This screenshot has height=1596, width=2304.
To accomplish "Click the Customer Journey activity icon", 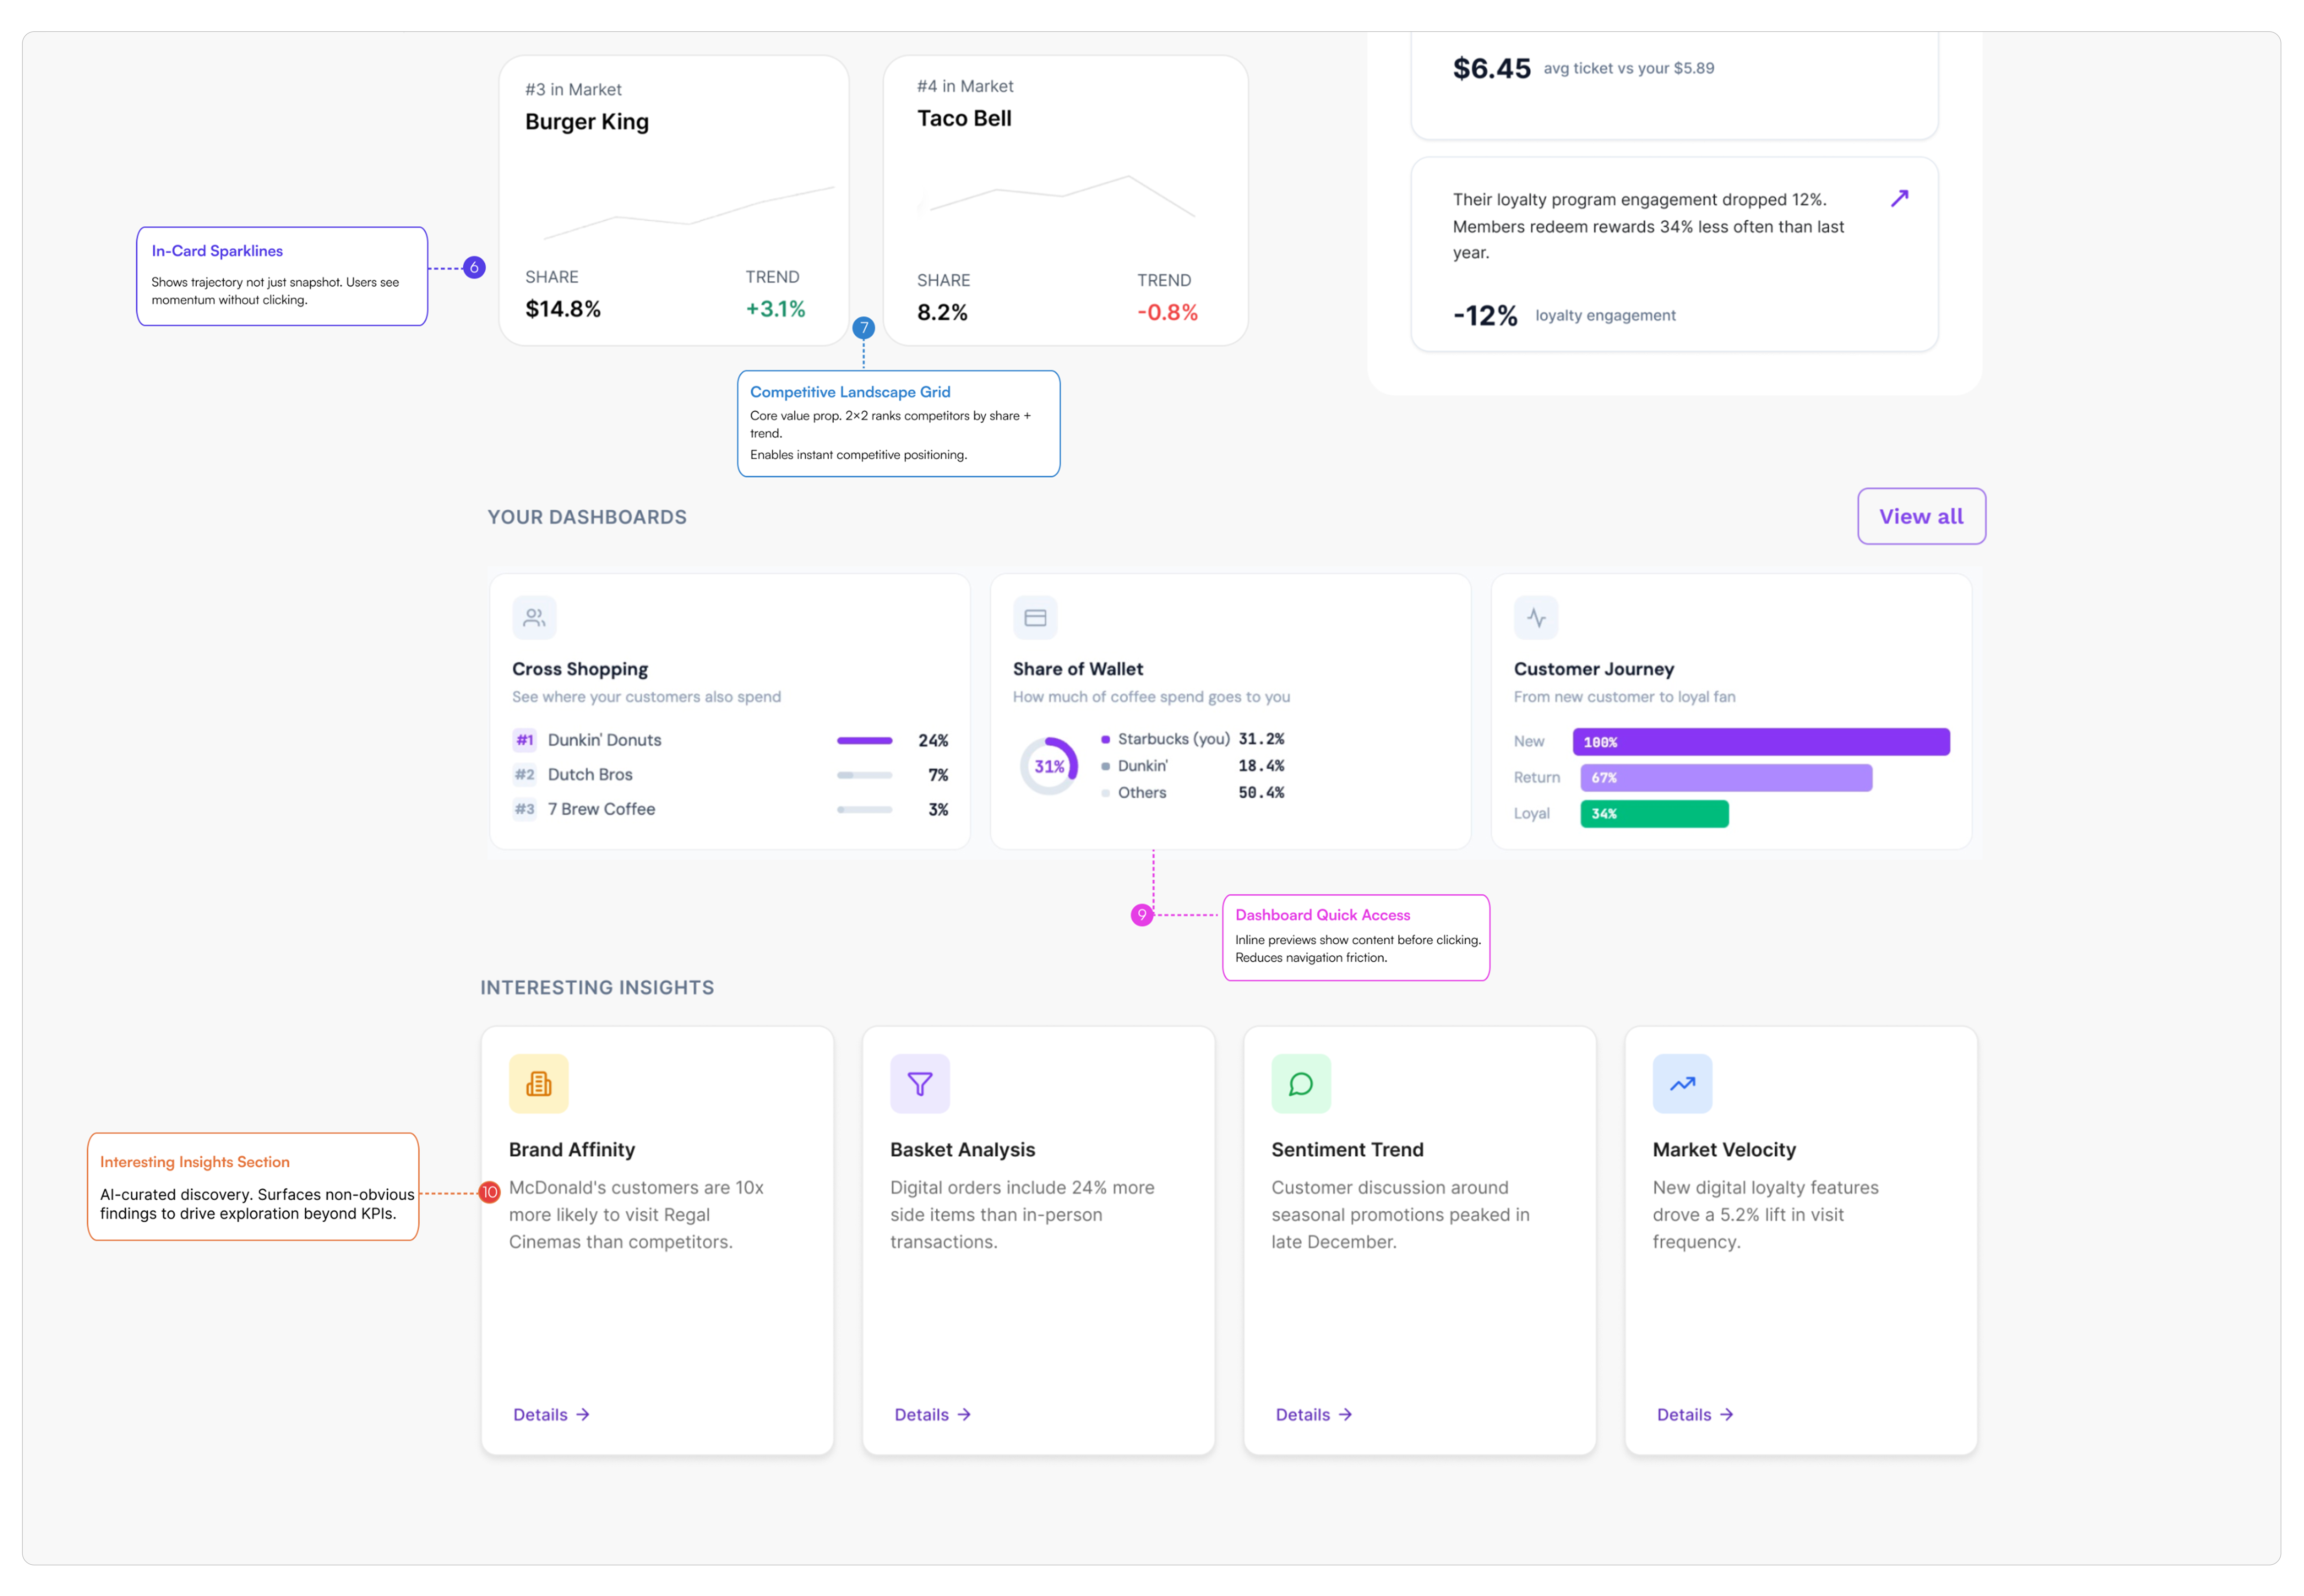I will tap(1536, 618).
